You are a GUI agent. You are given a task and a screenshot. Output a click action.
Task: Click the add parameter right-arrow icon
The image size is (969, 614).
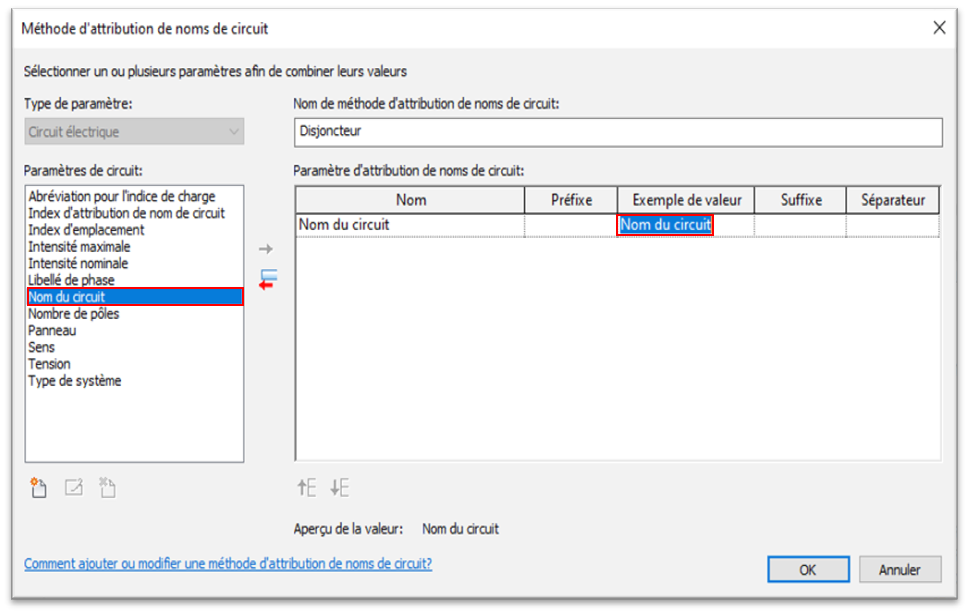[x=266, y=249]
